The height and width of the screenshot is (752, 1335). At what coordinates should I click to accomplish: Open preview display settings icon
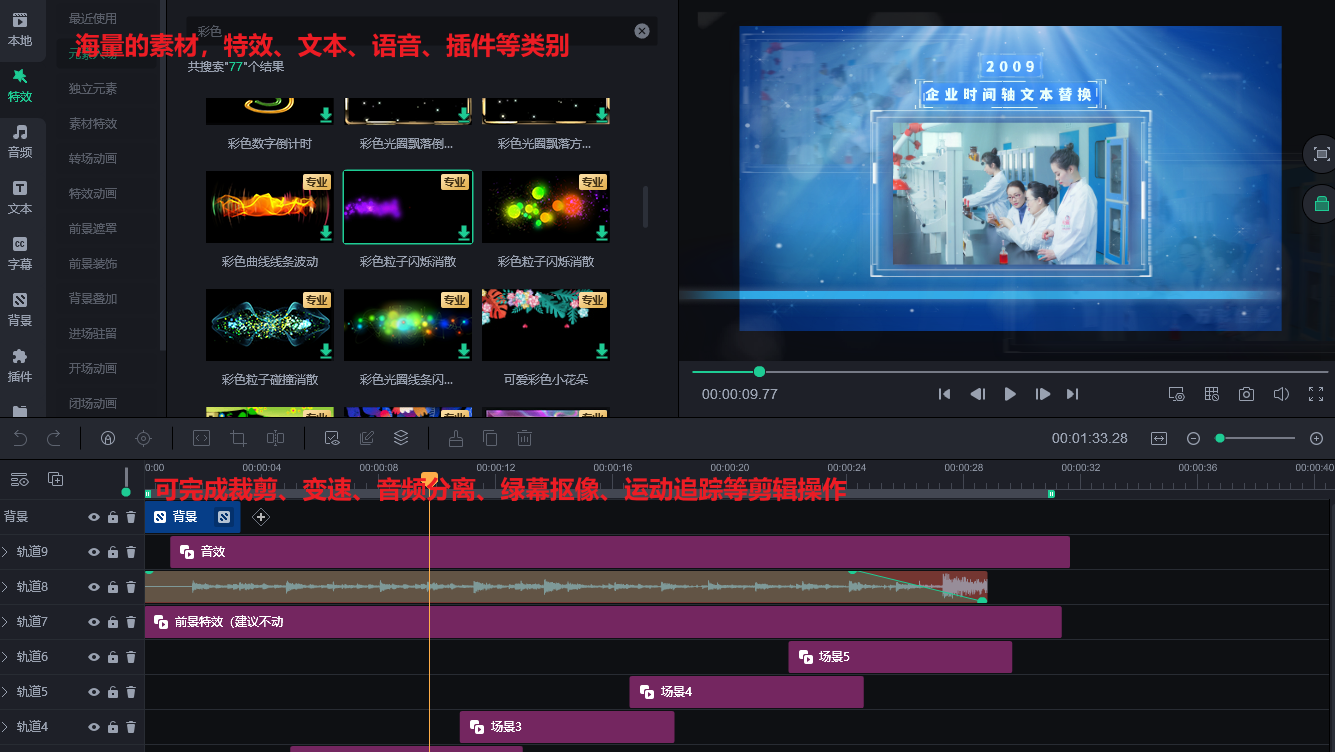[1177, 394]
